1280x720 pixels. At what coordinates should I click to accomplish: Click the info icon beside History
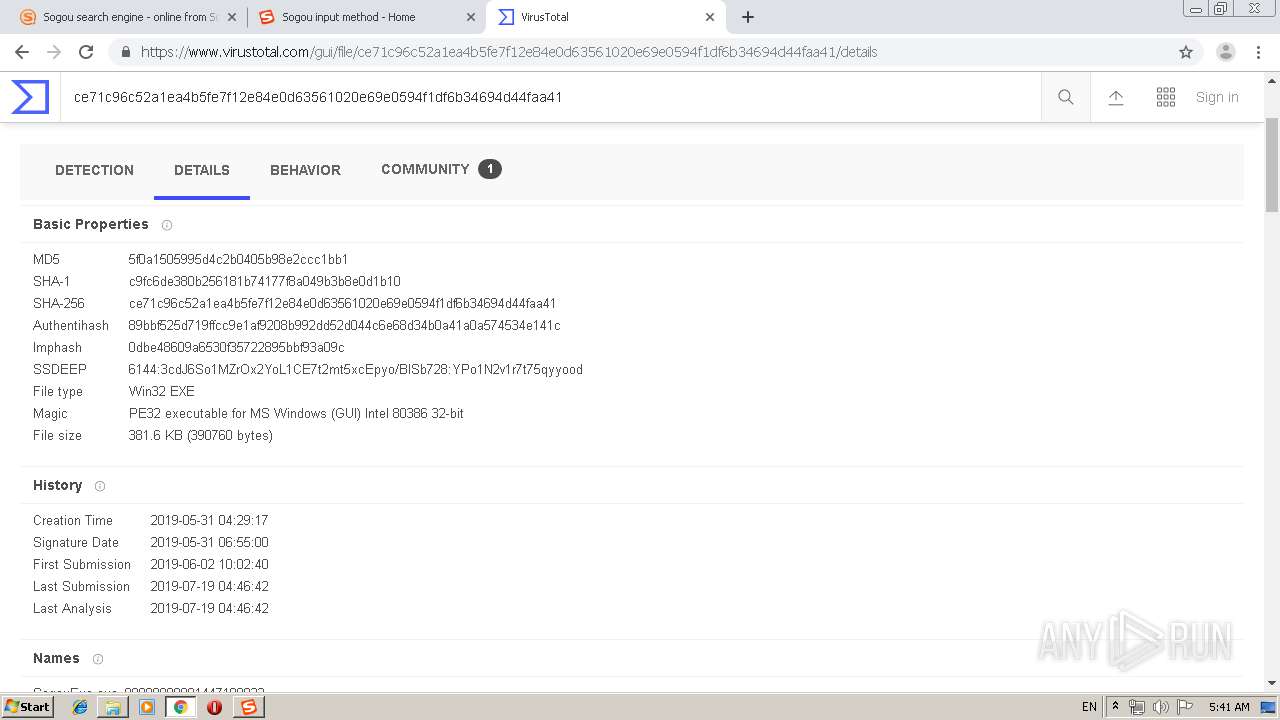(100, 486)
